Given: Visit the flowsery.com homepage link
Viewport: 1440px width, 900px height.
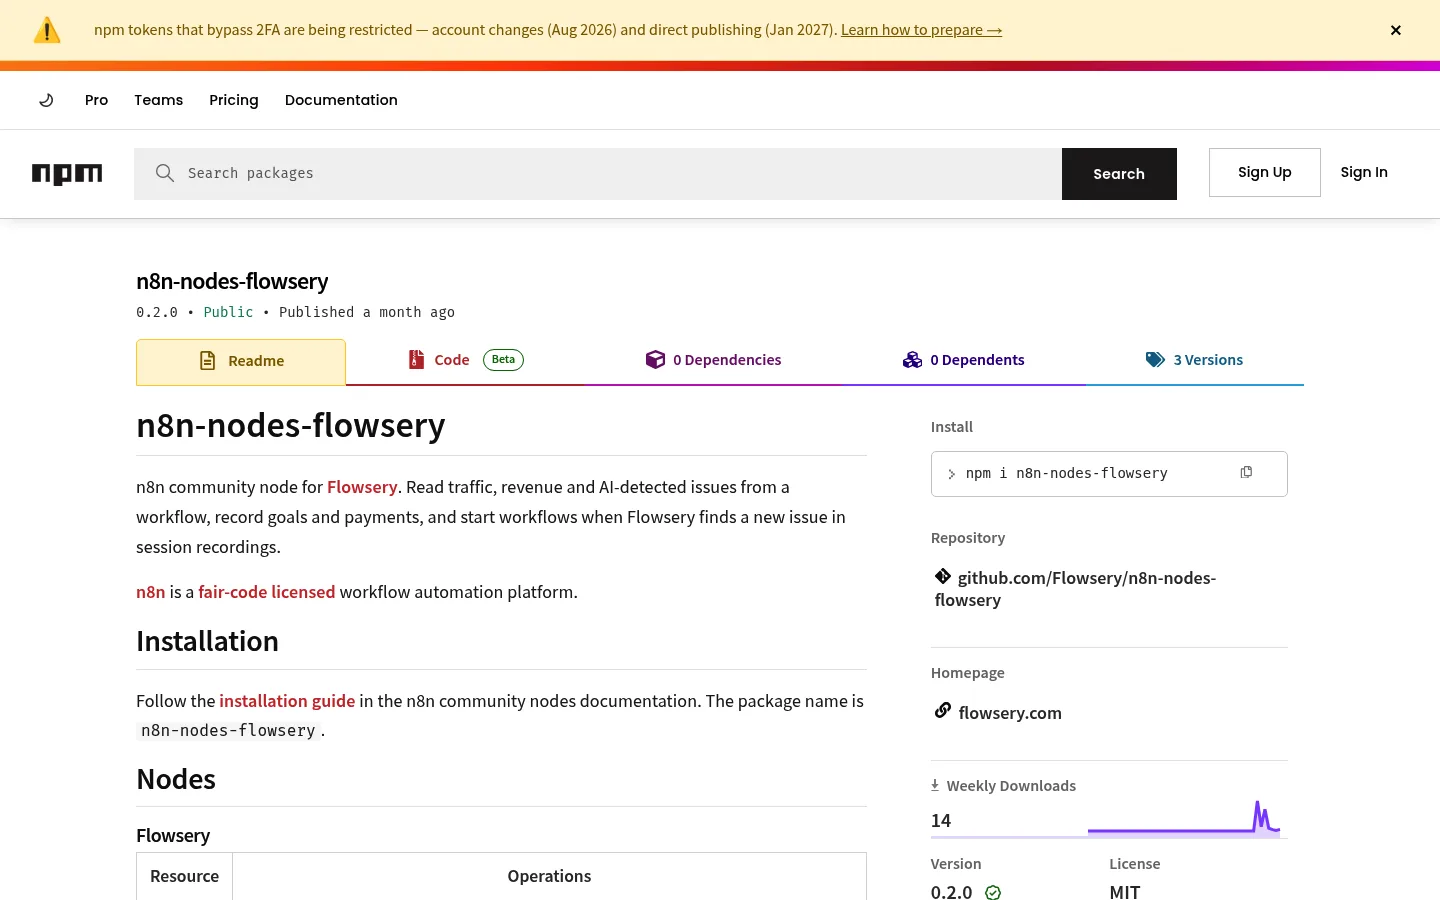Looking at the screenshot, I should [x=1010, y=713].
